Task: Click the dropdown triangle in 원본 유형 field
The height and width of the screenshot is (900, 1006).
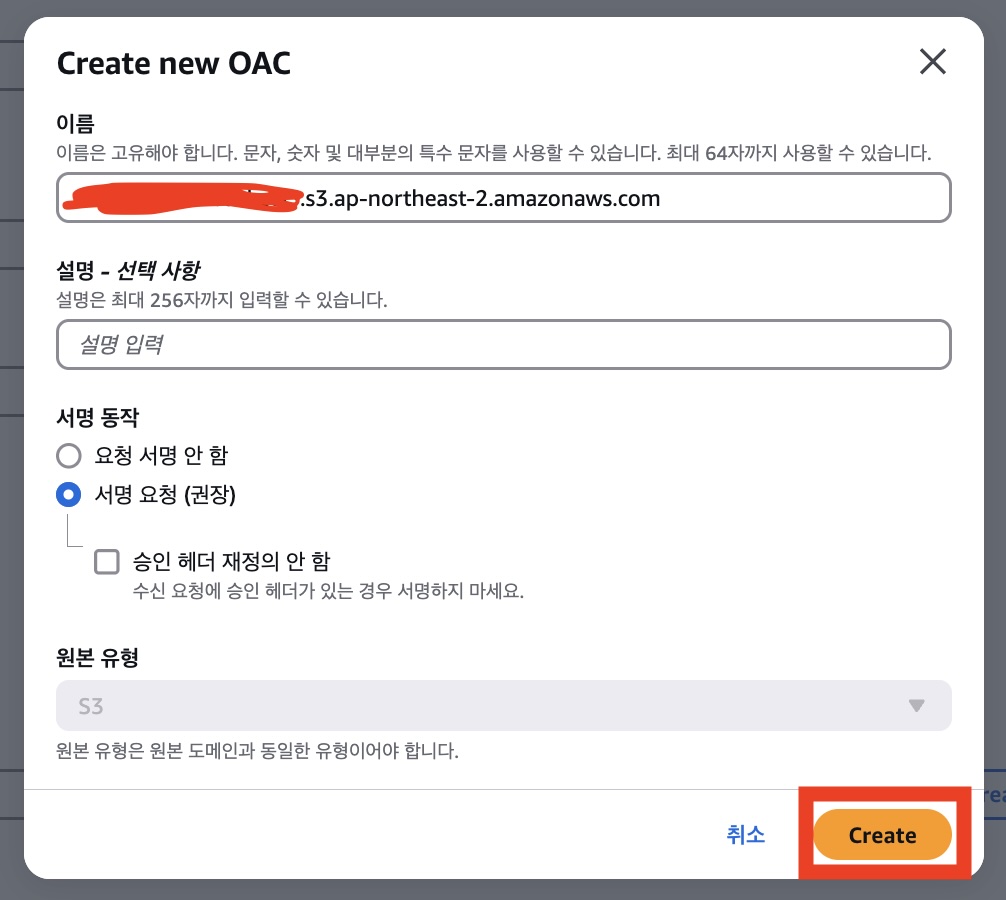Action: pyautogui.click(x=916, y=706)
